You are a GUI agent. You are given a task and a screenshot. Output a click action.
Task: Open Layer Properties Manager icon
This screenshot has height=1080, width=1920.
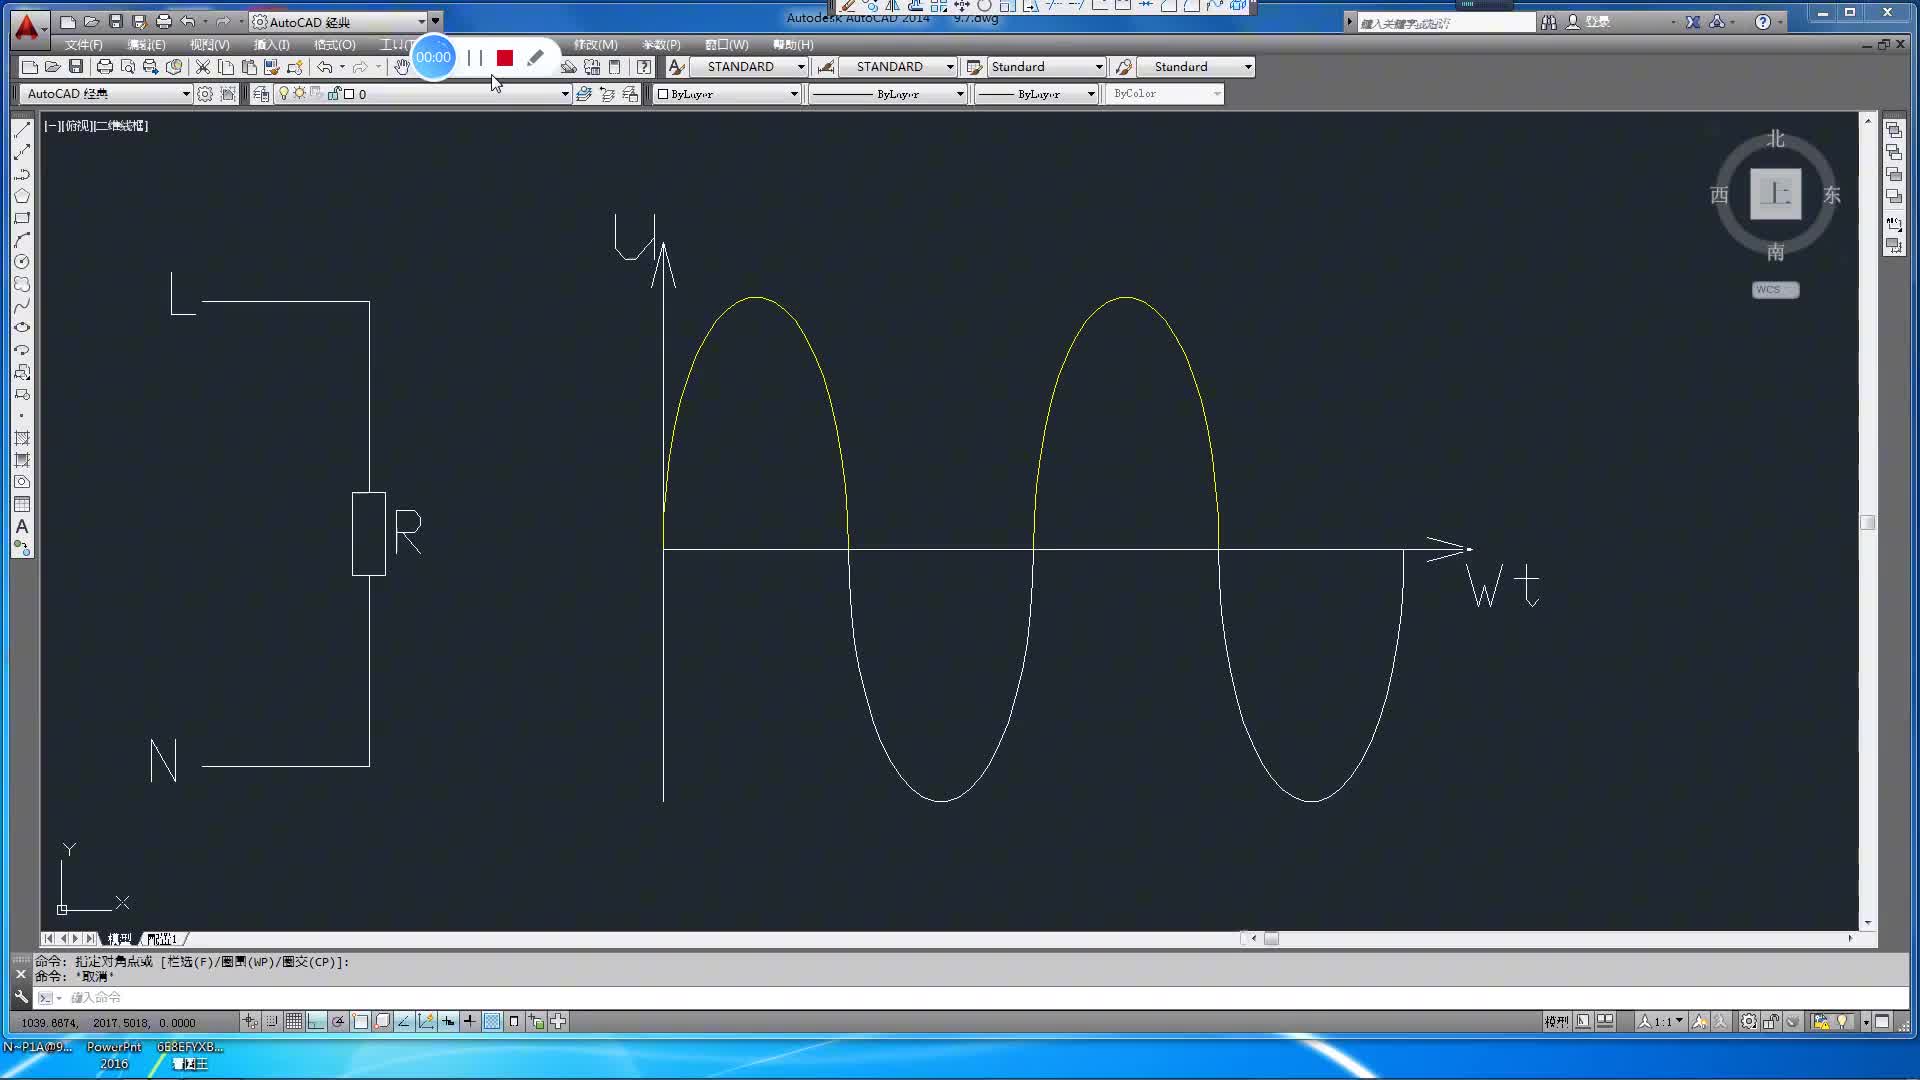point(261,94)
